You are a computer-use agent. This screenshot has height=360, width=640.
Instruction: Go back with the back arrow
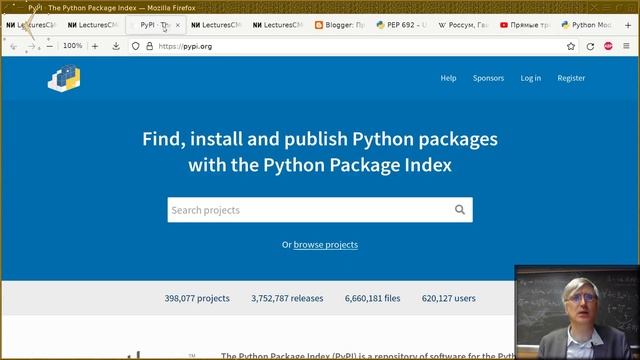tap(13, 47)
